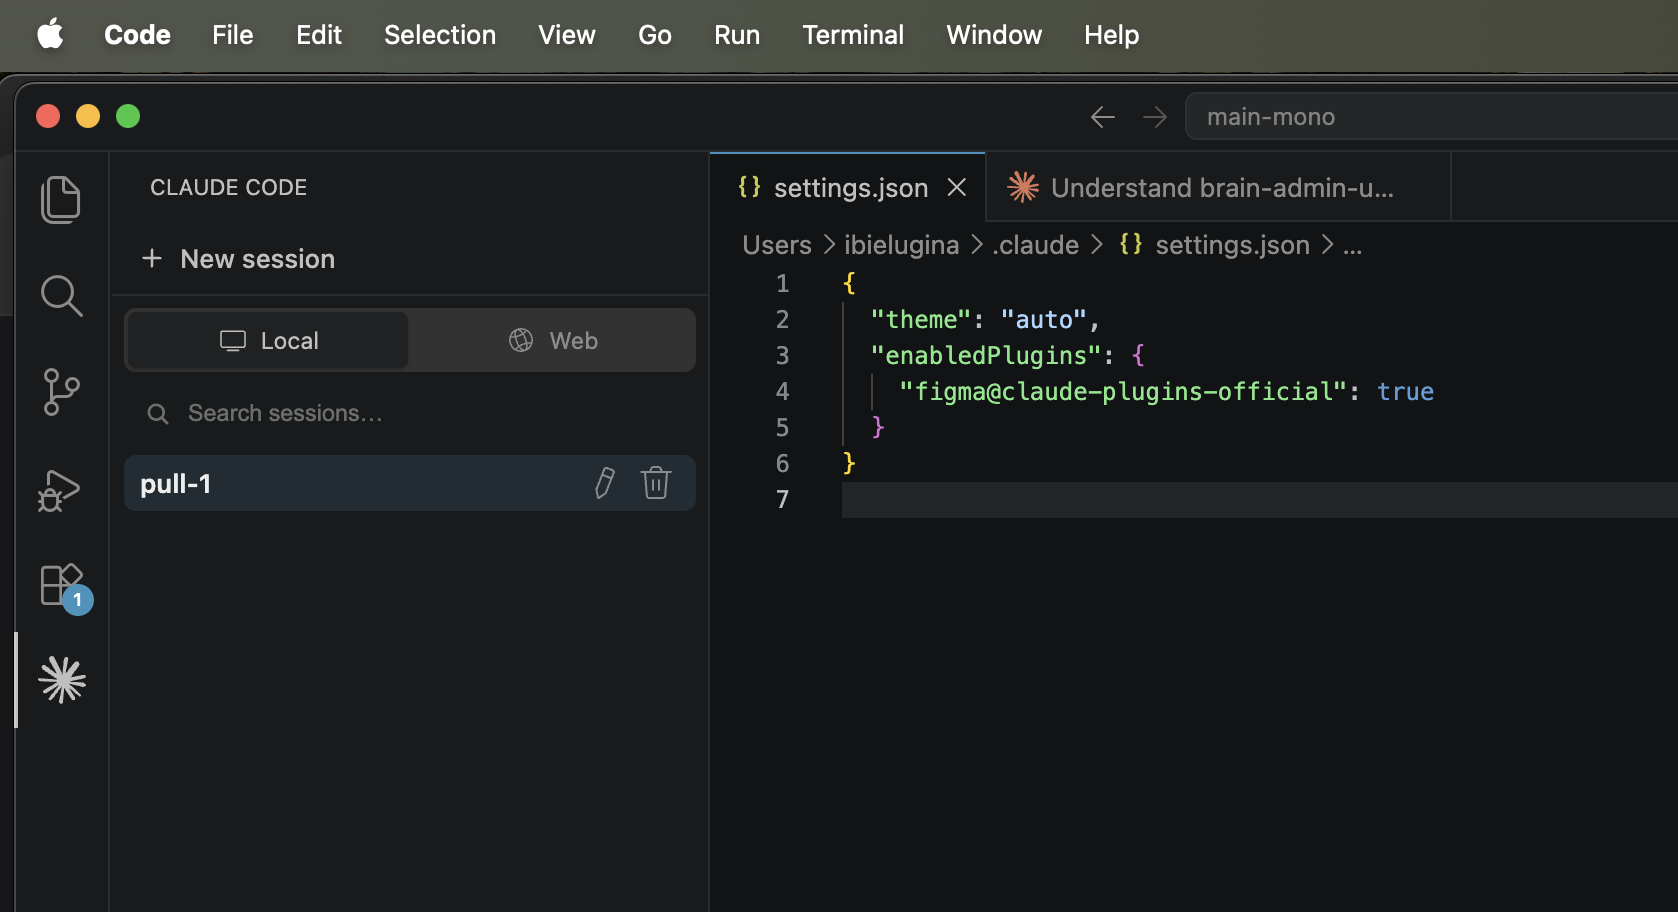This screenshot has width=1678, height=912.
Task: Open the Selection menu
Action: [440, 35]
